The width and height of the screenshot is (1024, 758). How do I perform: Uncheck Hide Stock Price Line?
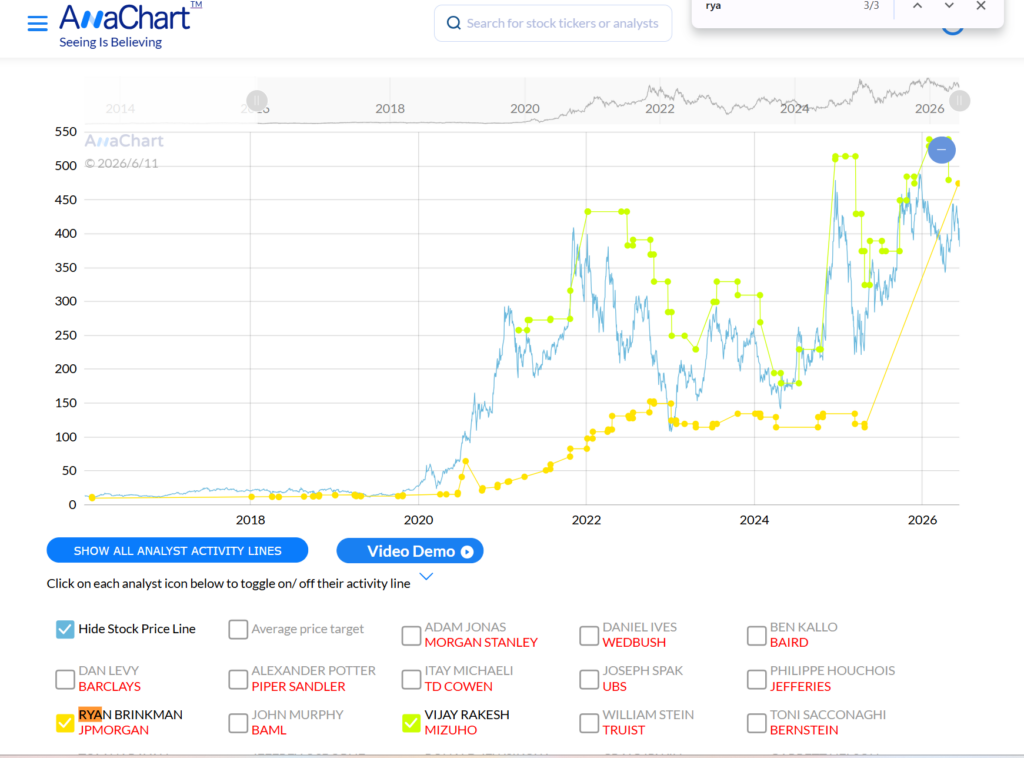click(x=65, y=629)
